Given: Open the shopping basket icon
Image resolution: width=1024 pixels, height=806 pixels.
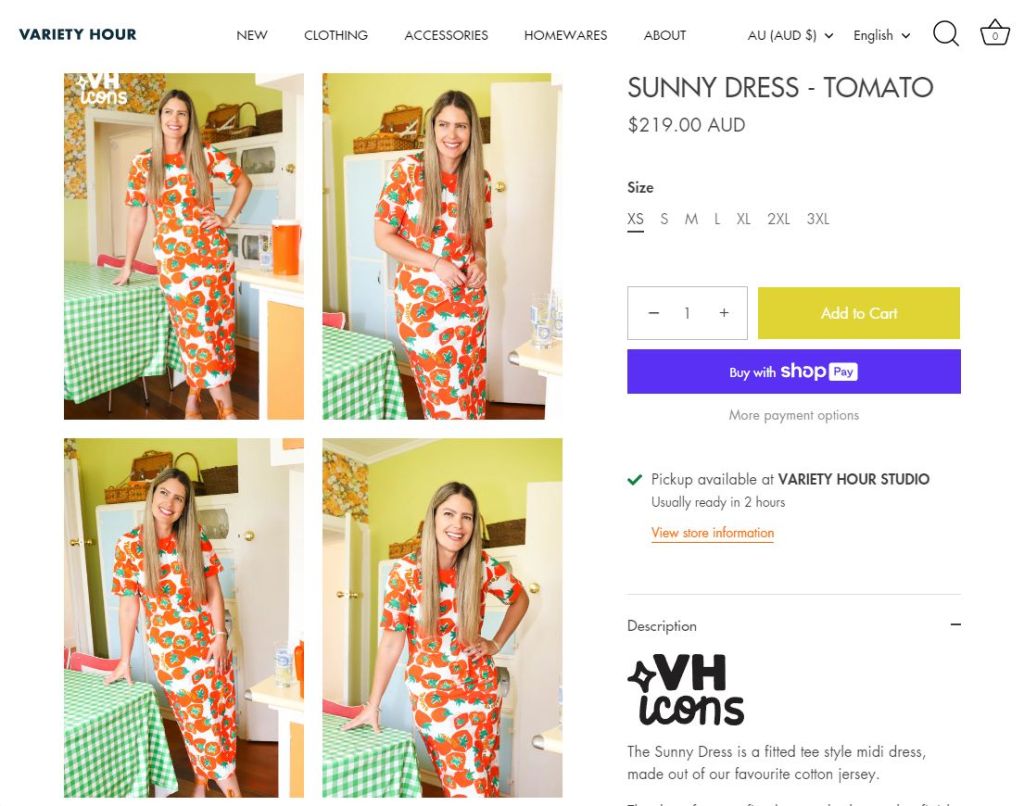Looking at the screenshot, I should 994,34.
